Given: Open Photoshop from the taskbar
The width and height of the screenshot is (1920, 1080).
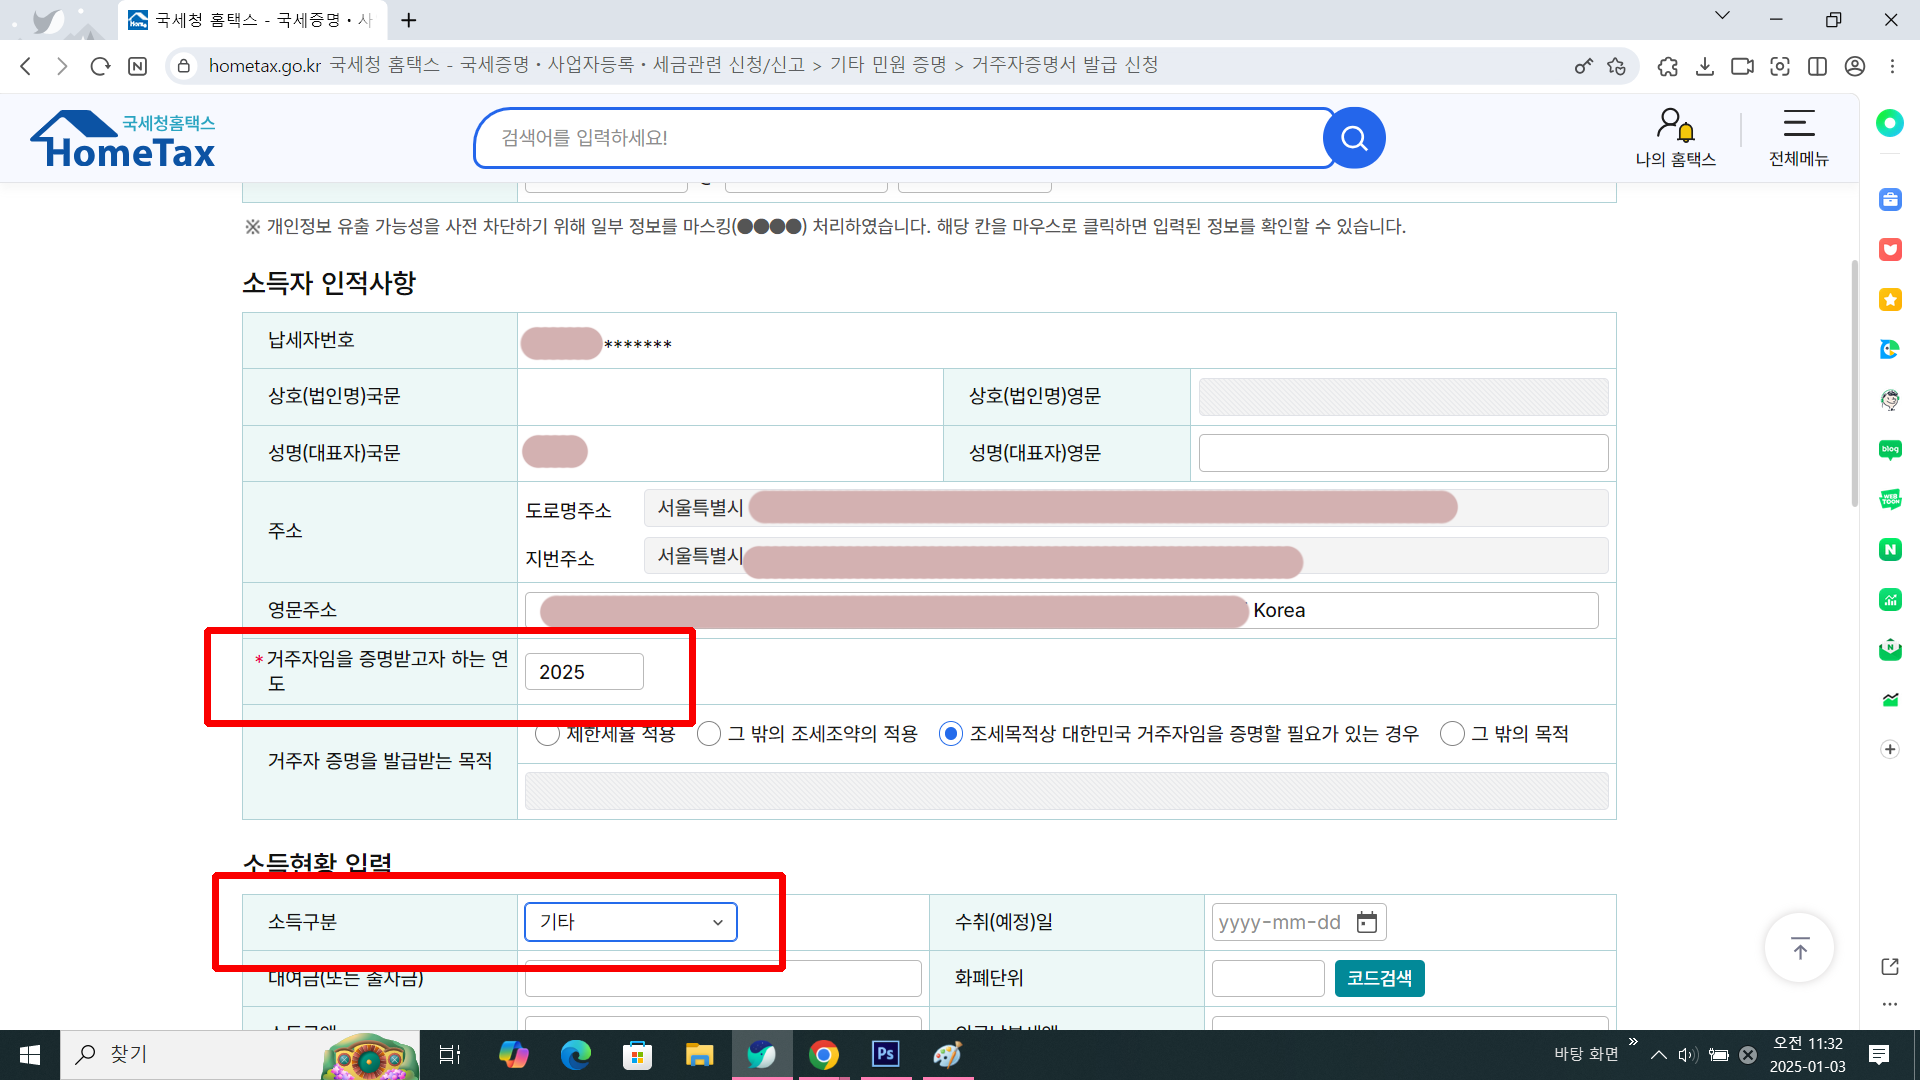Looking at the screenshot, I should point(885,1054).
